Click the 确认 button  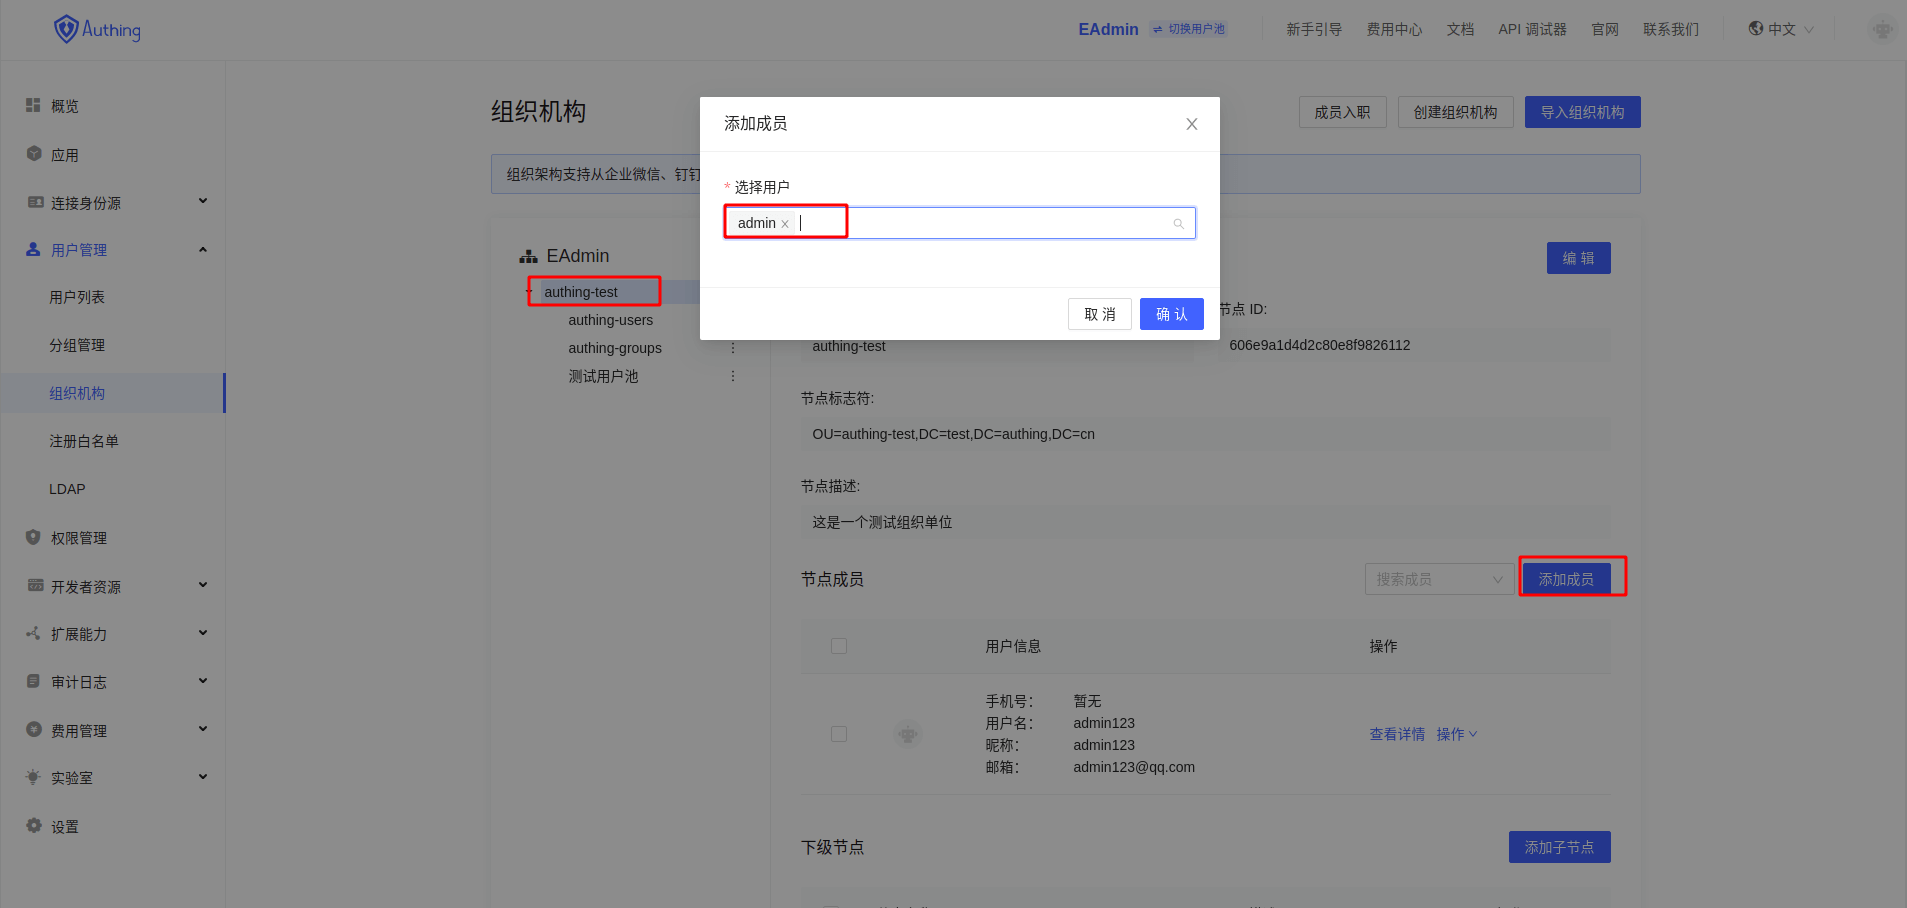pyautogui.click(x=1171, y=314)
